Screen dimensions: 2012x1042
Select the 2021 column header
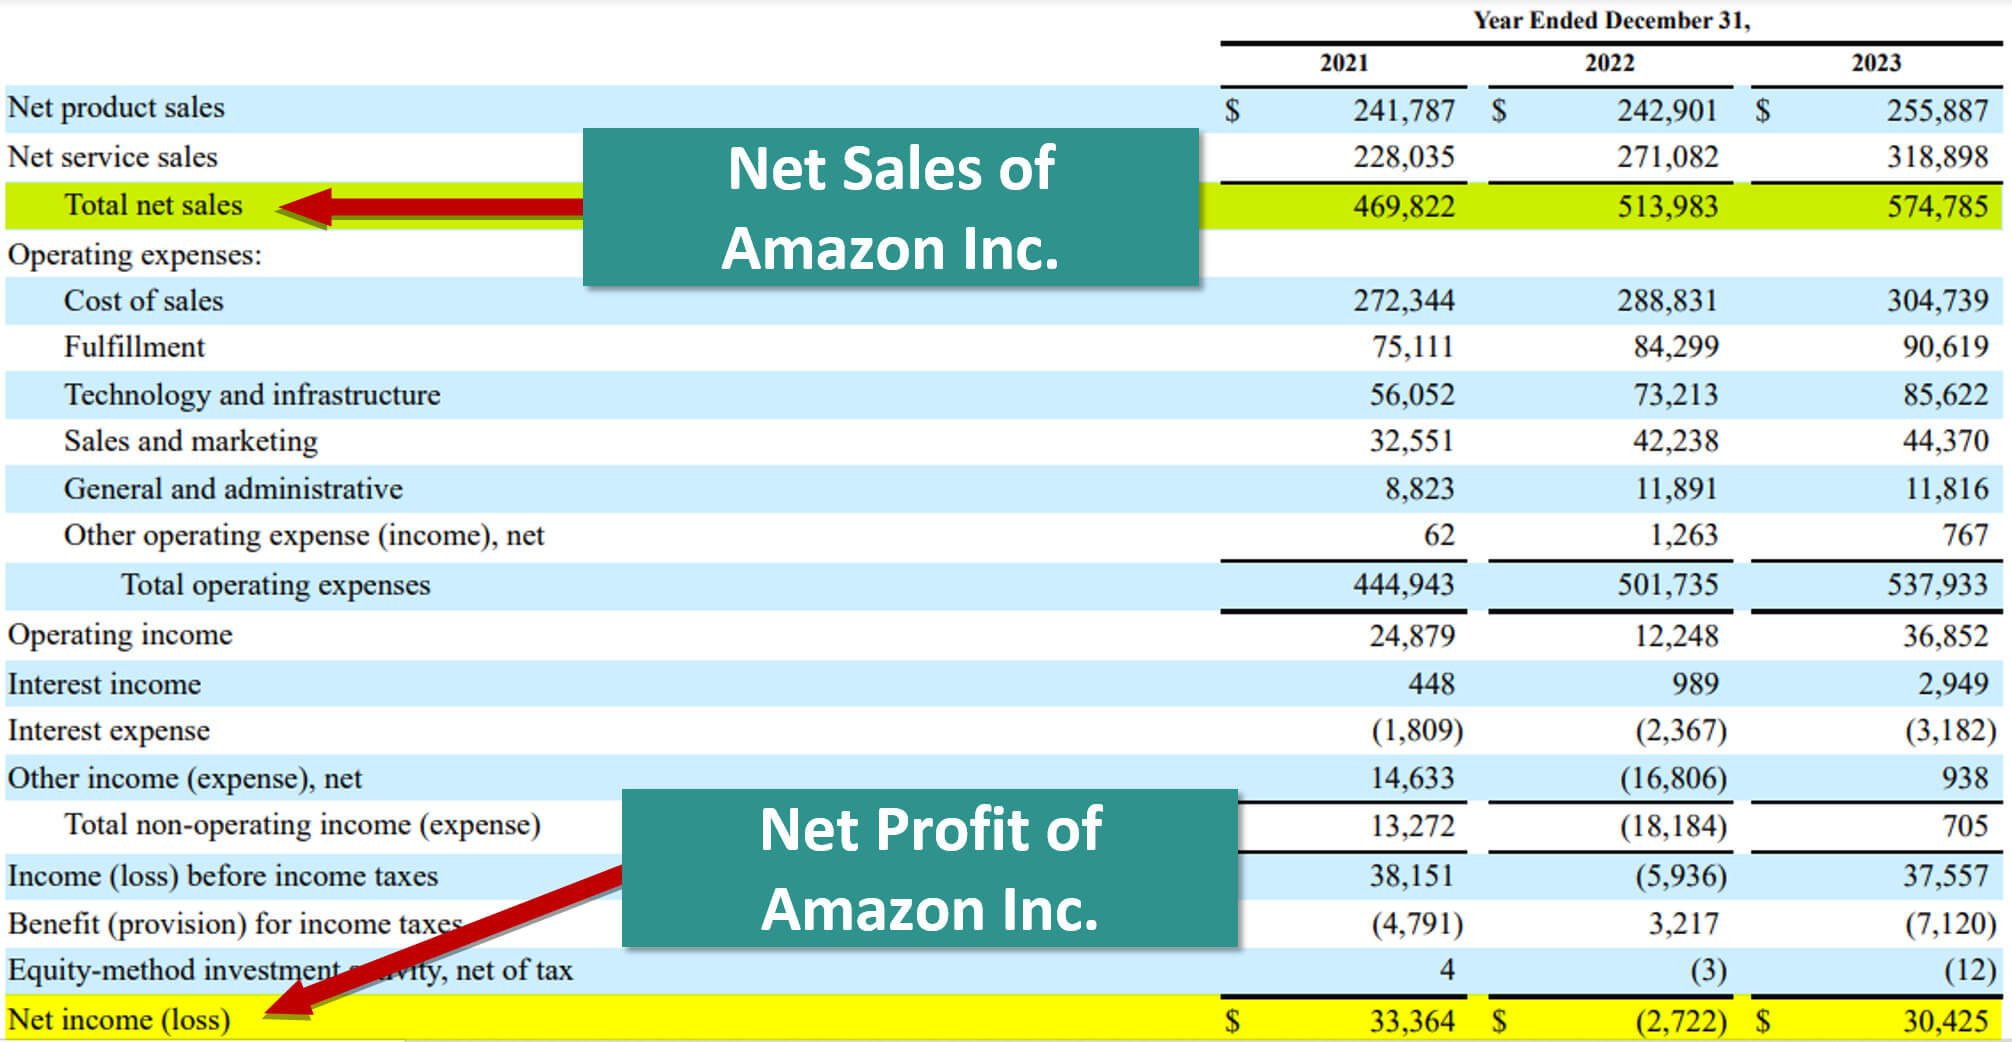1343,63
